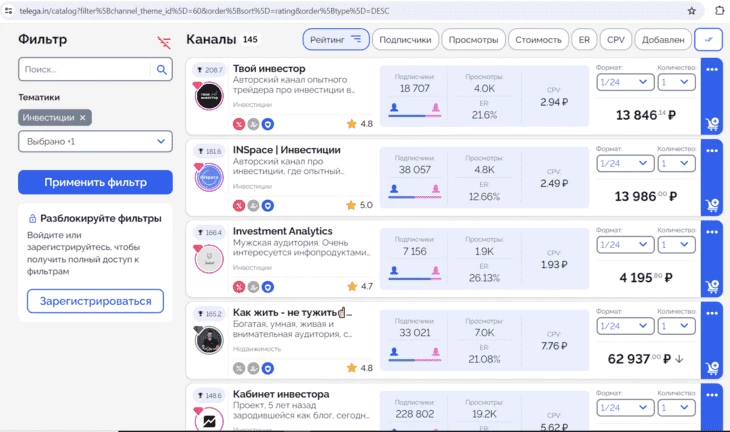The width and height of the screenshot is (730, 432).
Task: Click the reset filters icon next to Фильтр
Action: tap(164, 42)
